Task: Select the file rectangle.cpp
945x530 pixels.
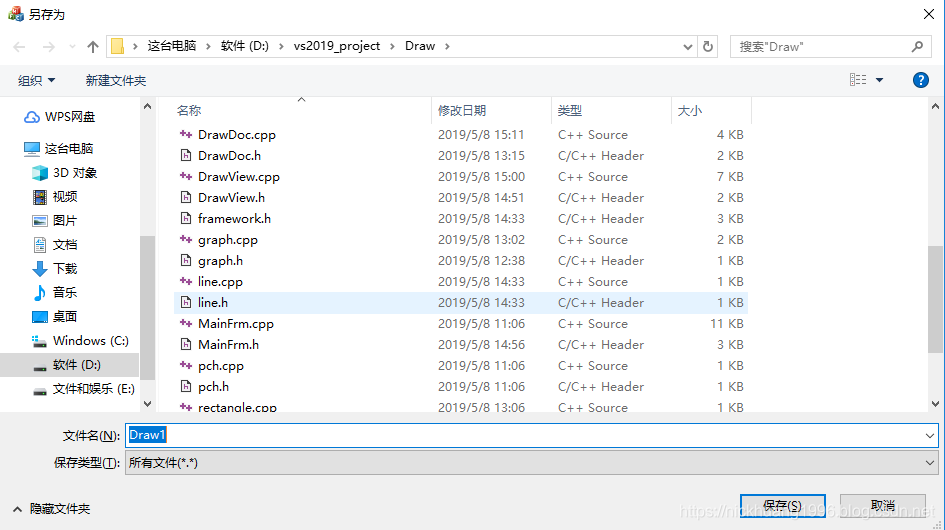Action: point(237,407)
